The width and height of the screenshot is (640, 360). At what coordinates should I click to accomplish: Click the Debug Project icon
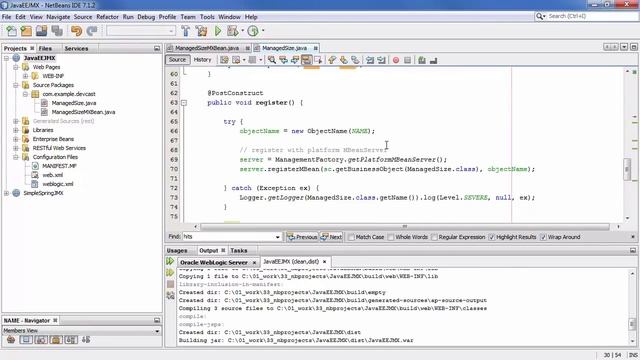[233, 31]
